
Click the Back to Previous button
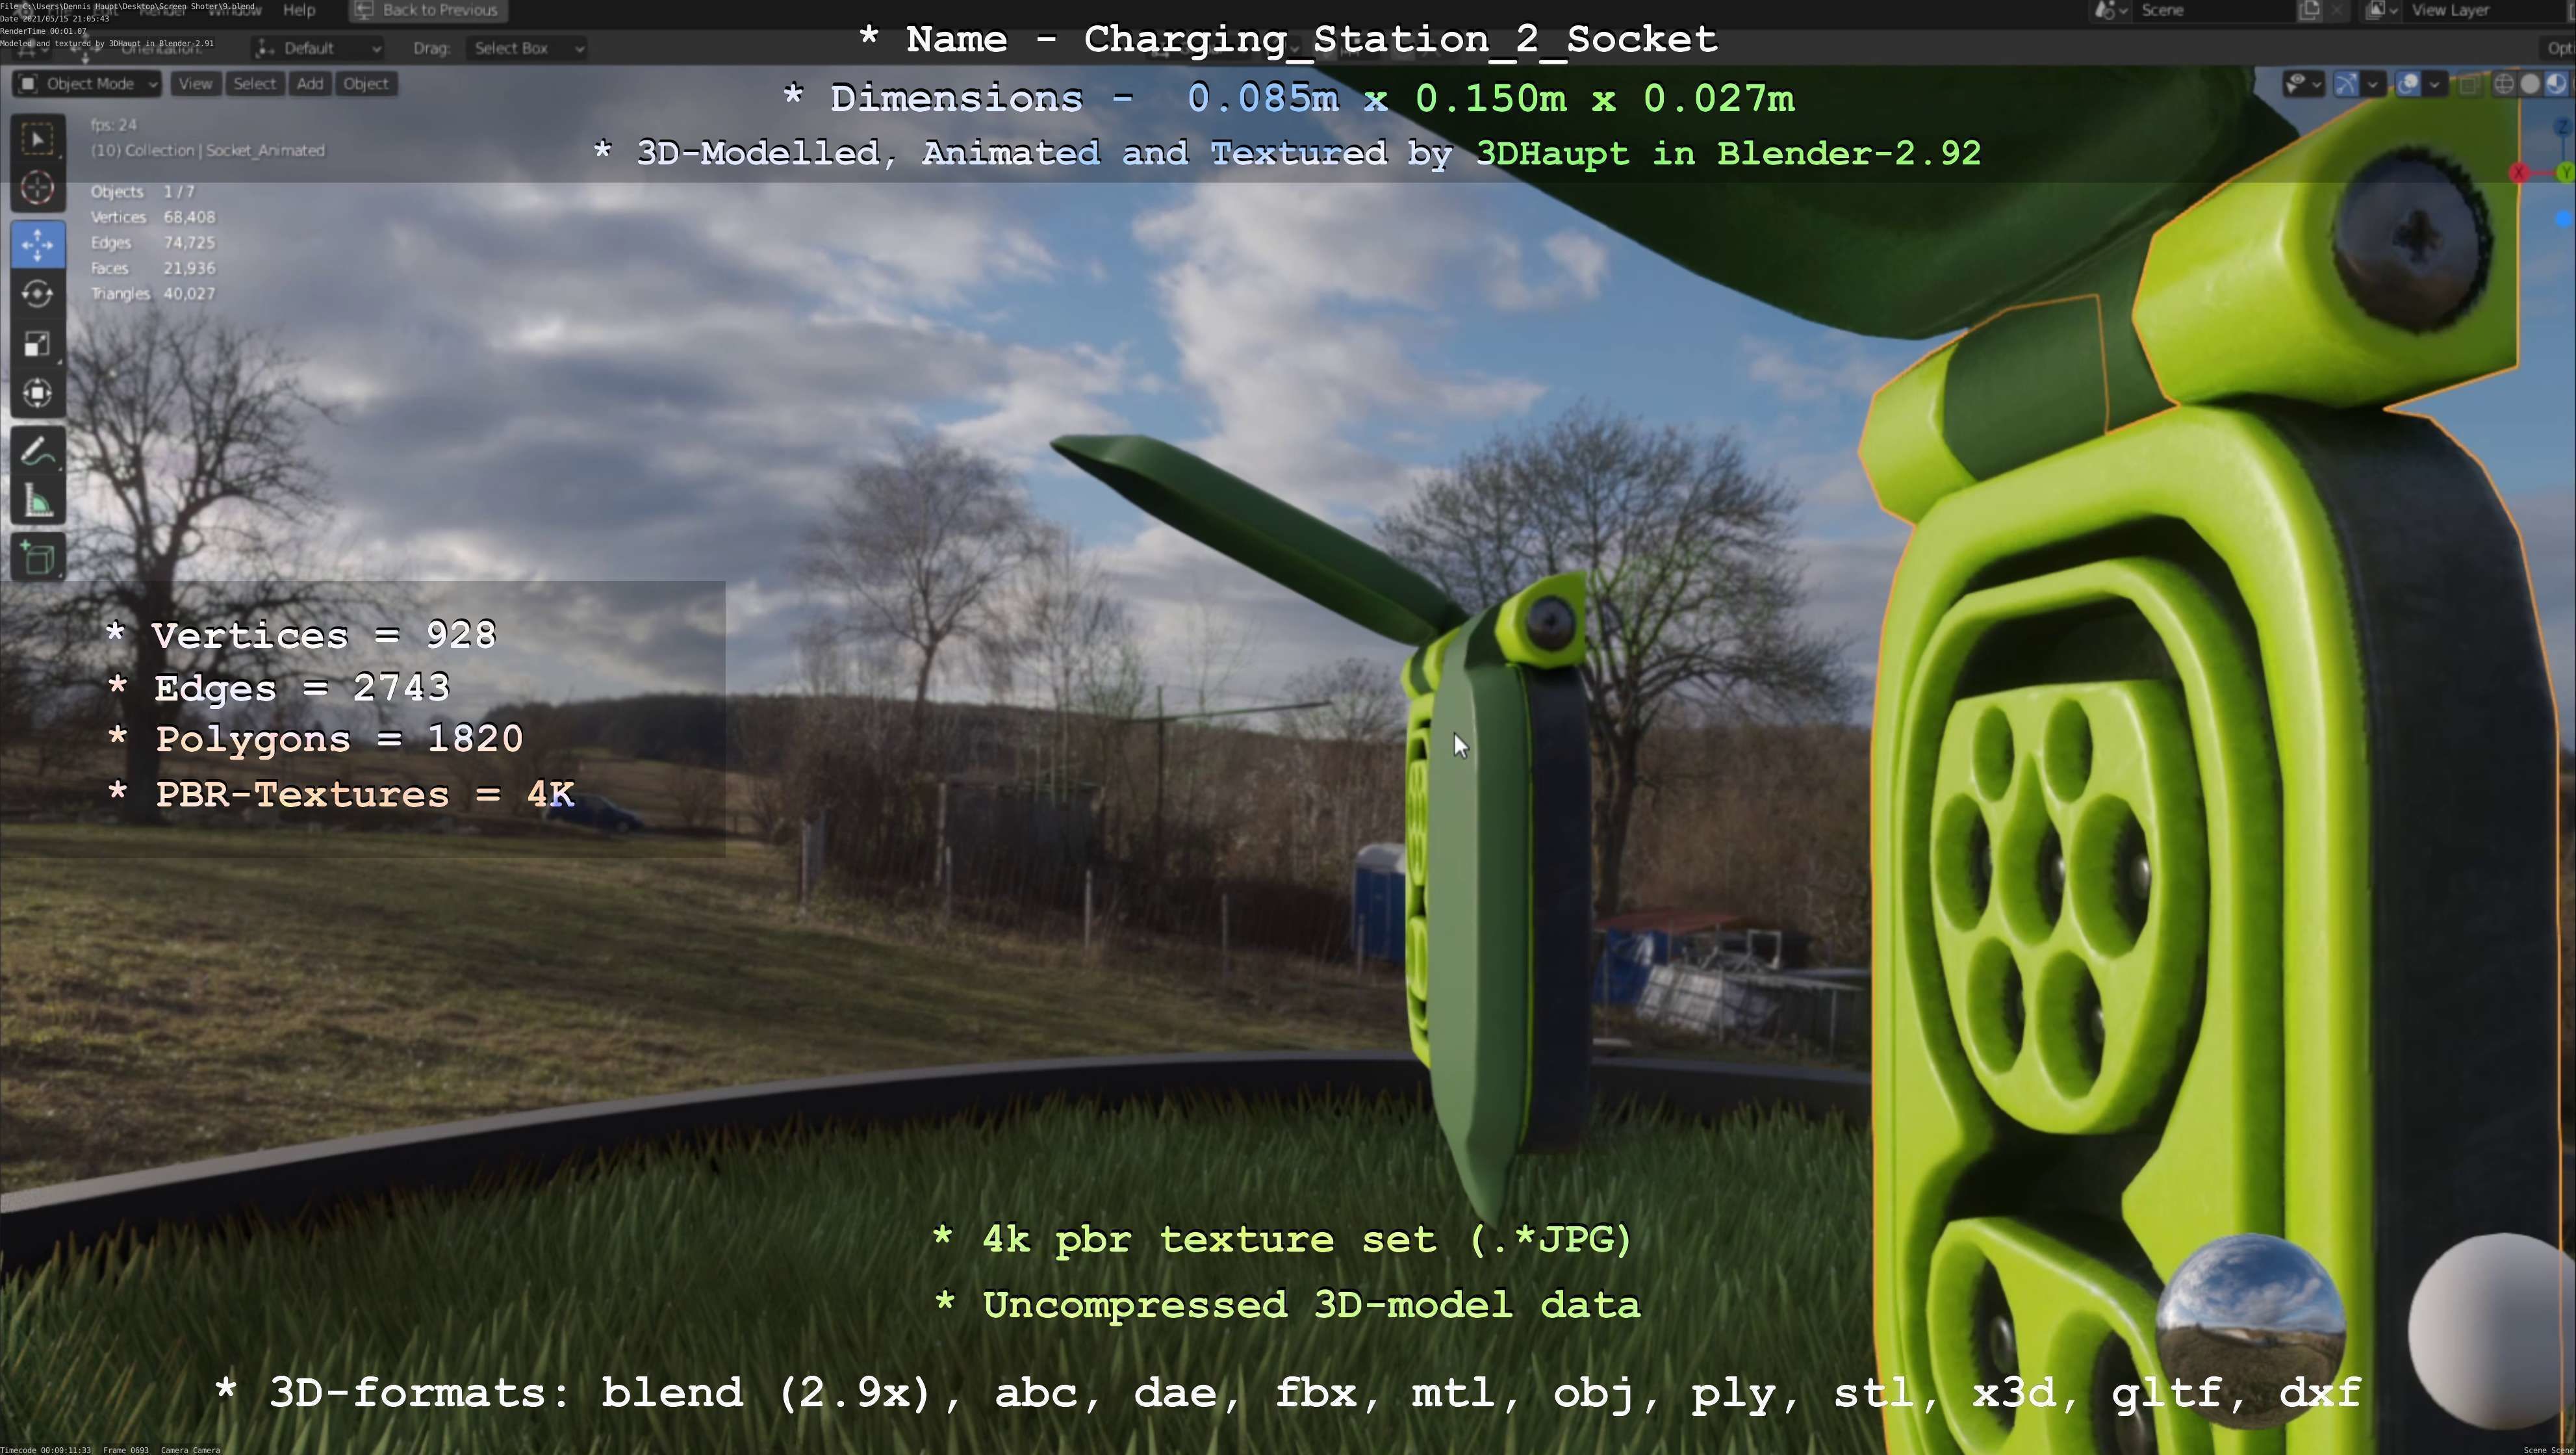tap(427, 10)
